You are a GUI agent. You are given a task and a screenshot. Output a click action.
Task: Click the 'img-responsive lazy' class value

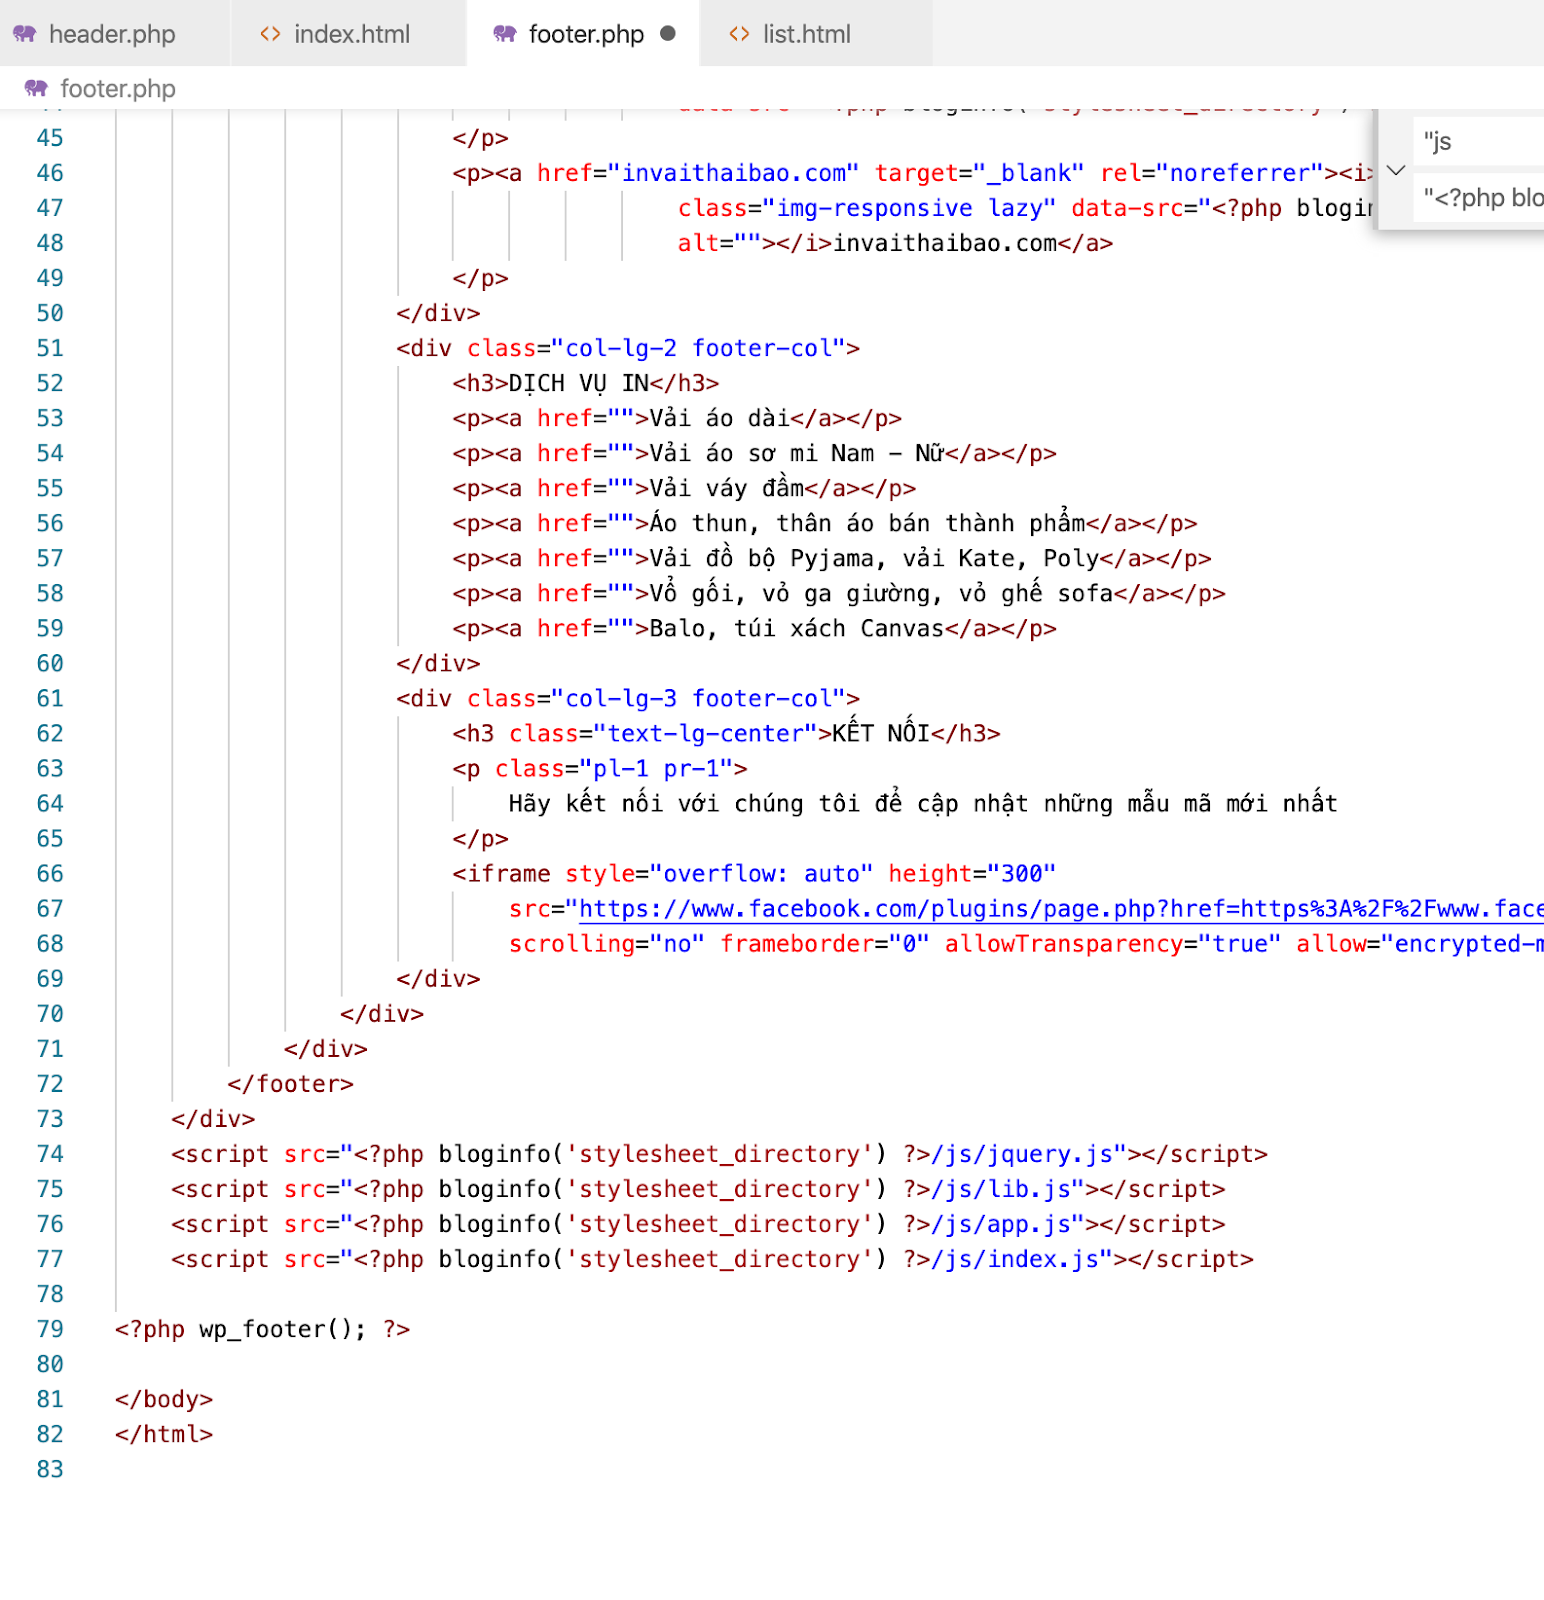(909, 208)
